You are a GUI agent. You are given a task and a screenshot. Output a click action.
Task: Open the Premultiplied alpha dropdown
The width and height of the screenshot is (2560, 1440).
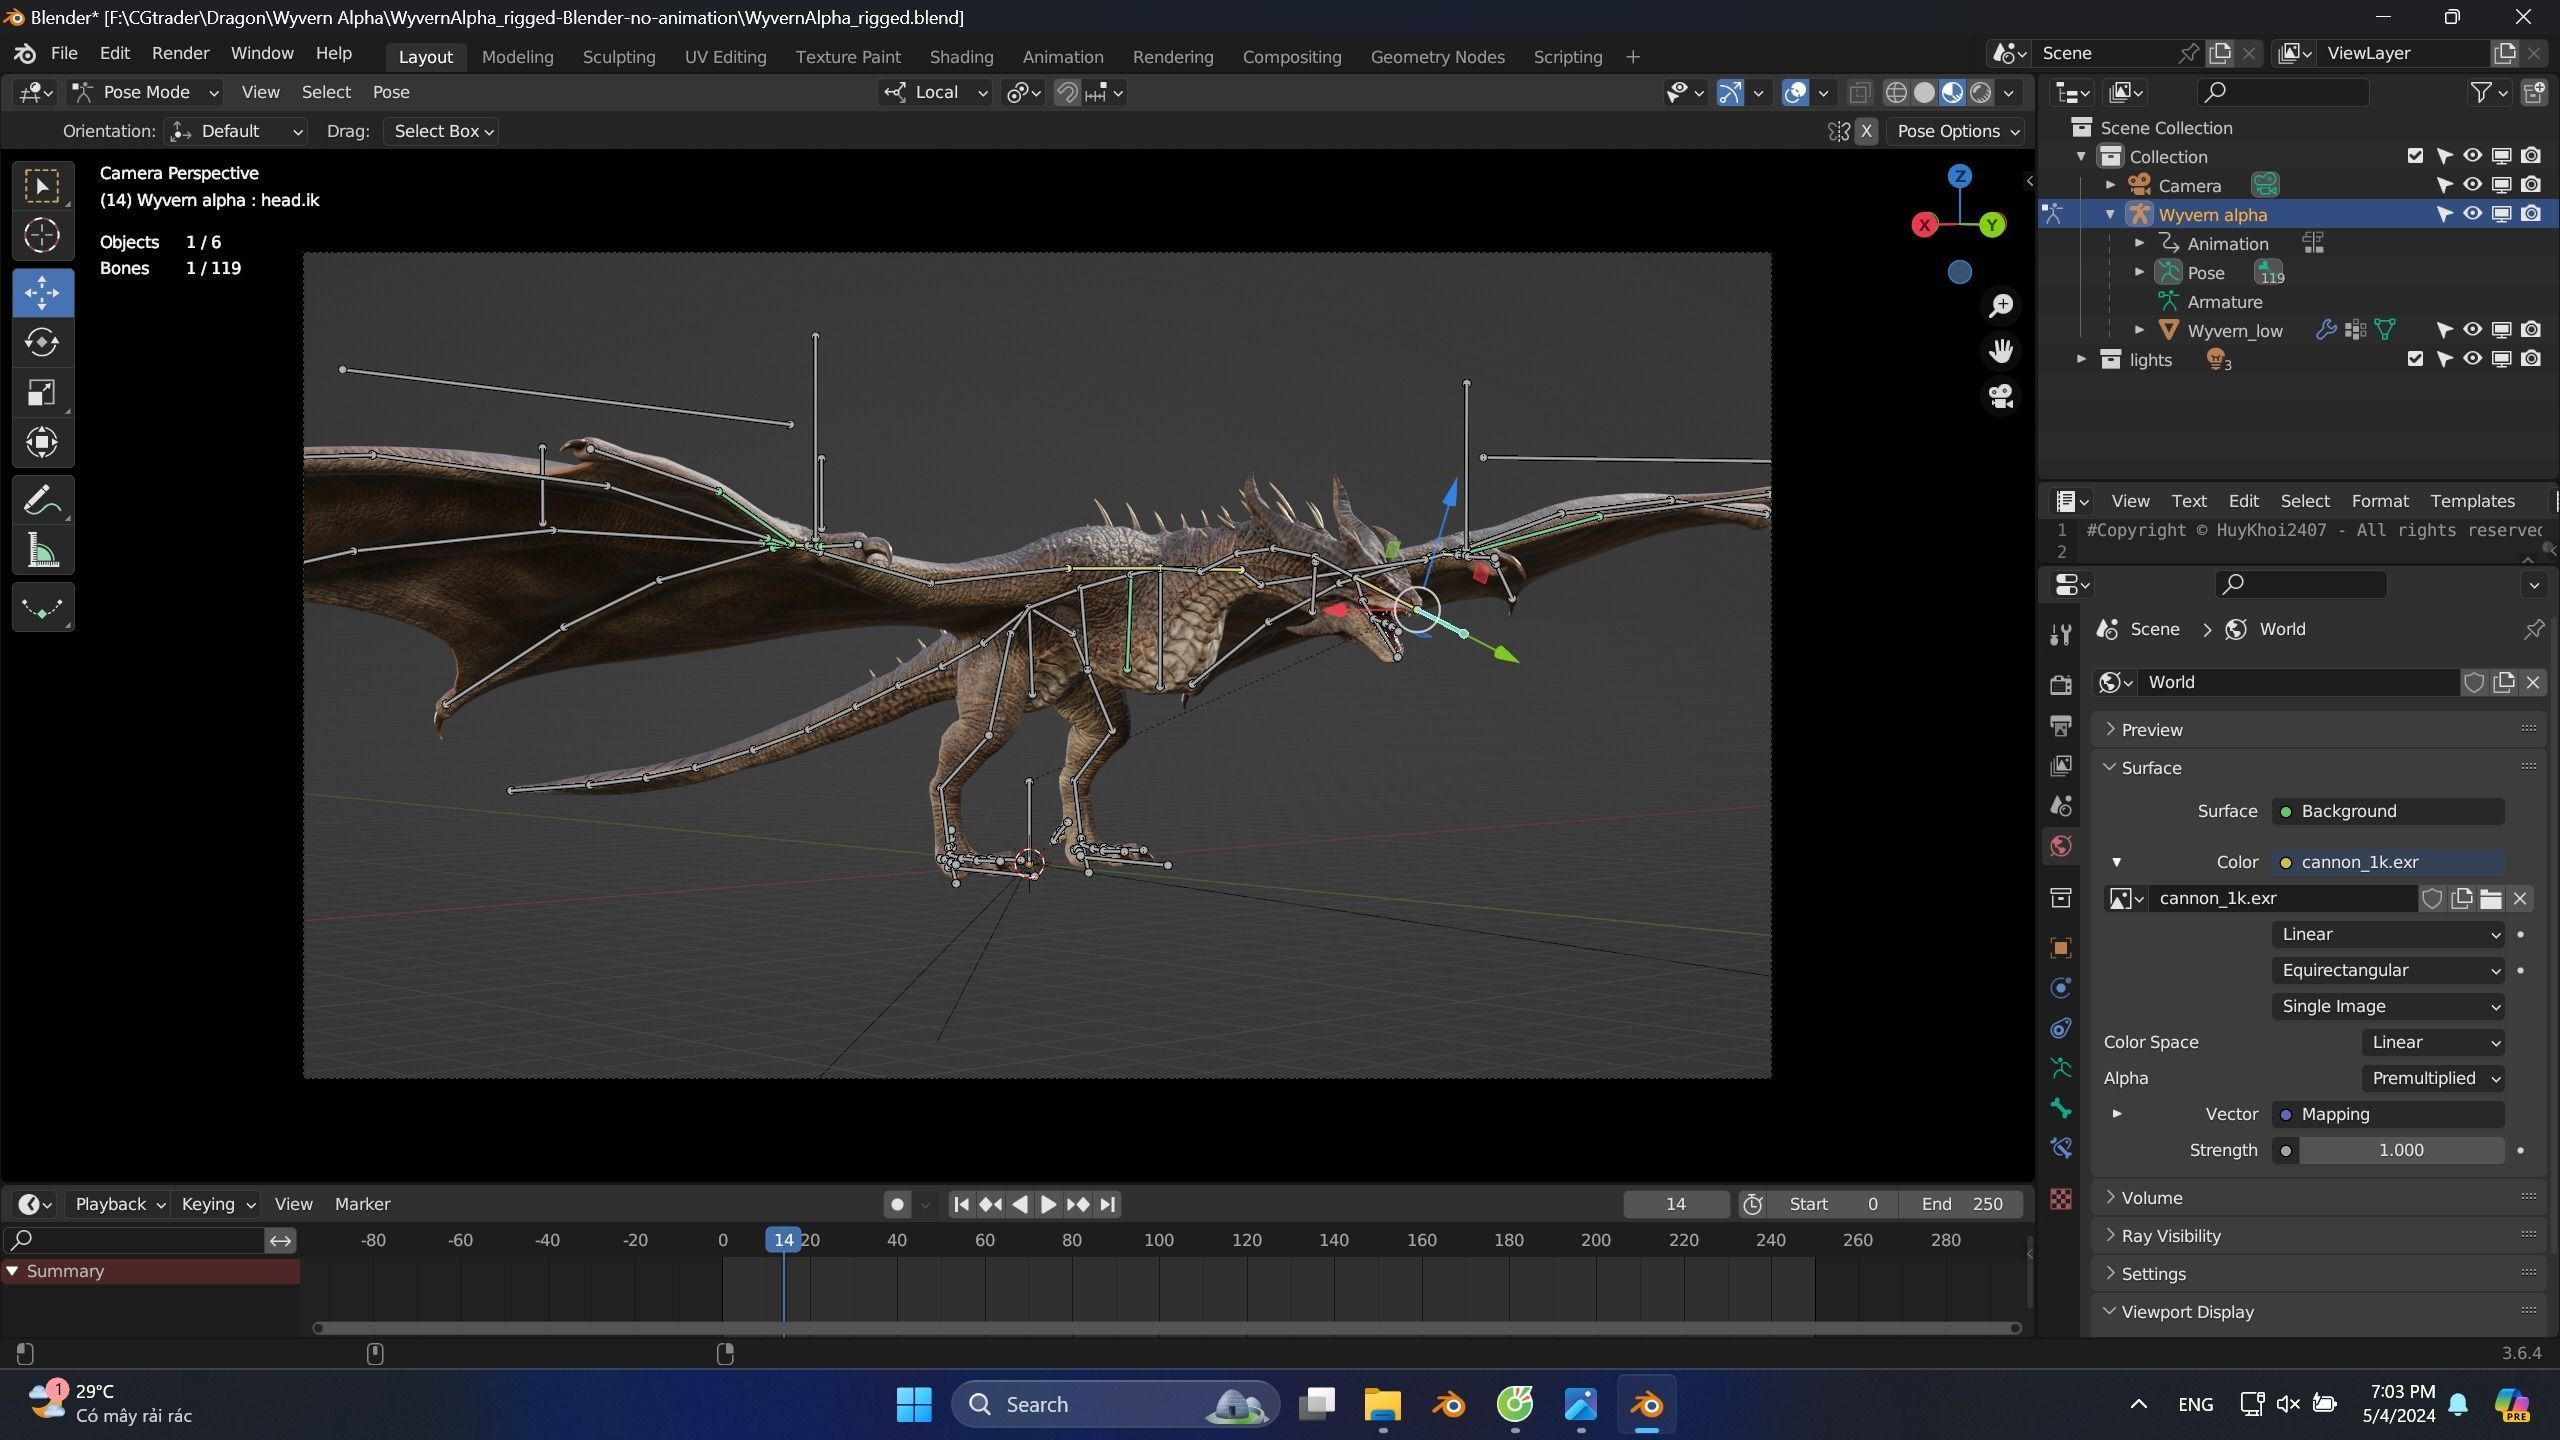[2433, 1079]
